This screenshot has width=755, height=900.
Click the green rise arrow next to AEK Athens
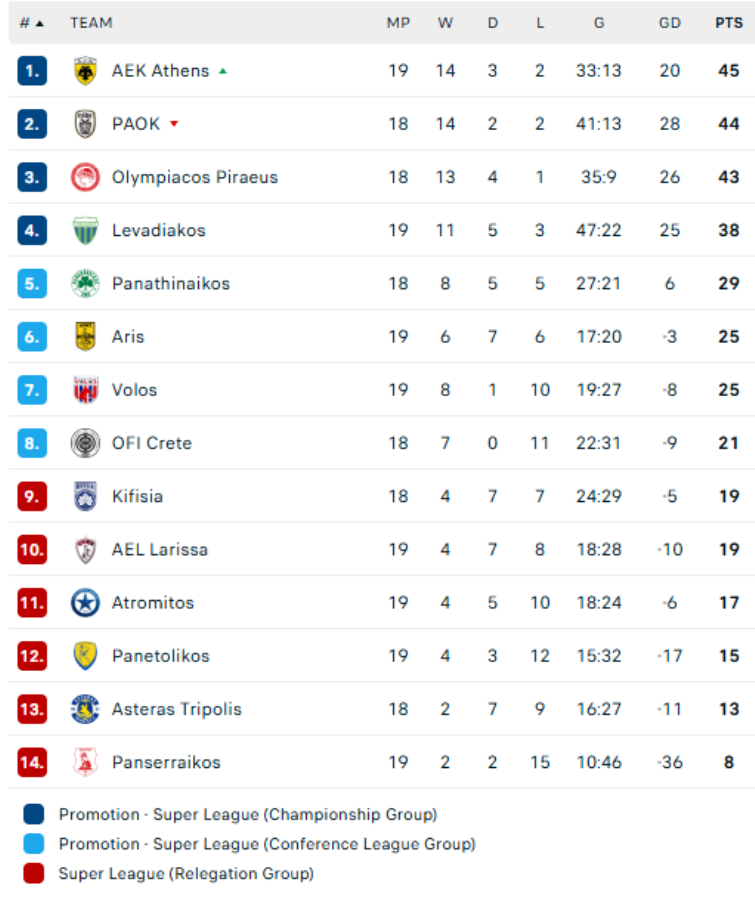(x=221, y=70)
